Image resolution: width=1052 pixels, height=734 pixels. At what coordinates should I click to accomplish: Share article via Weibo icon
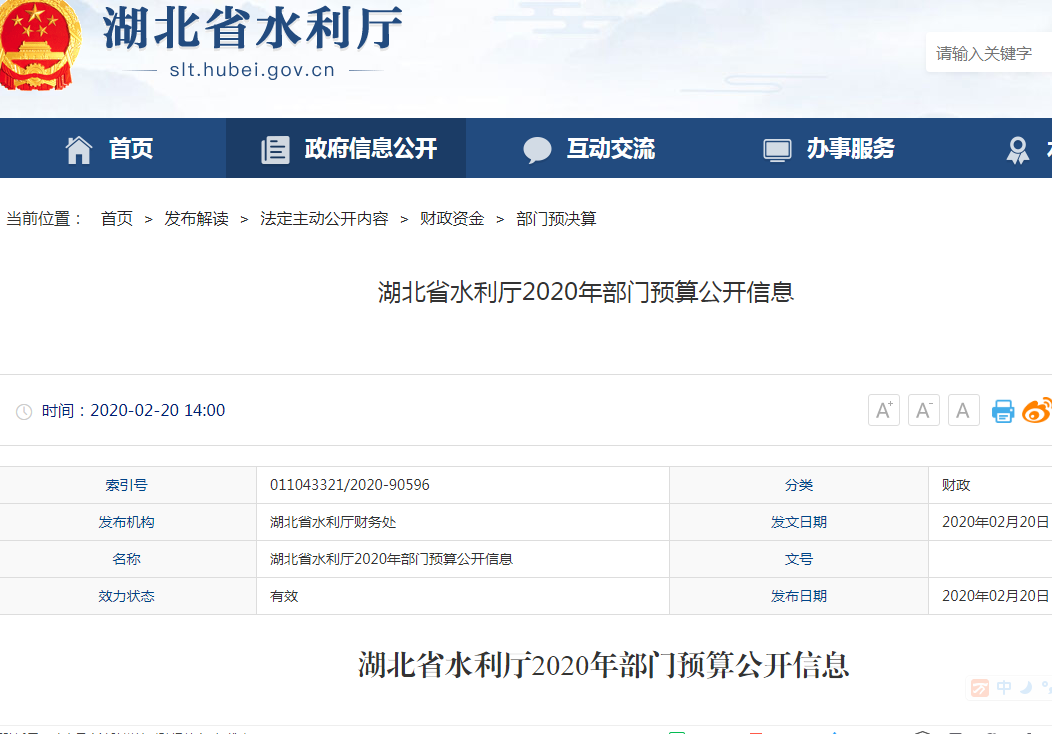(1038, 410)
